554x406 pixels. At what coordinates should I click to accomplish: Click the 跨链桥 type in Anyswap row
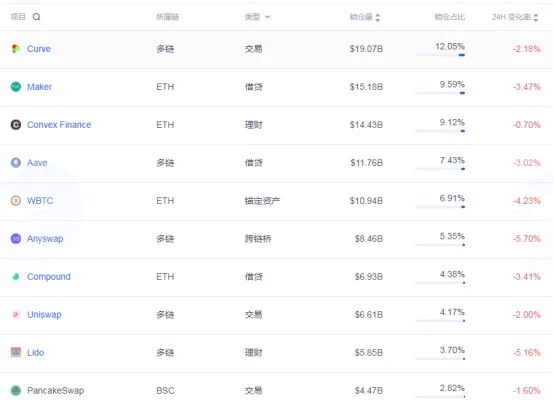(x=258, y=239)
